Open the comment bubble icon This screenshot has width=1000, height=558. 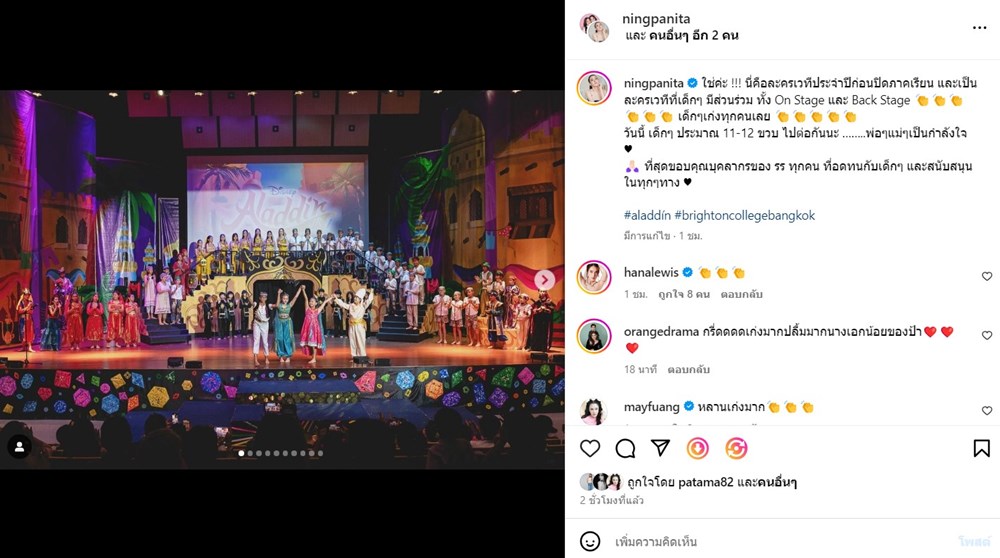pyautogui.click(x=625, y=448)
